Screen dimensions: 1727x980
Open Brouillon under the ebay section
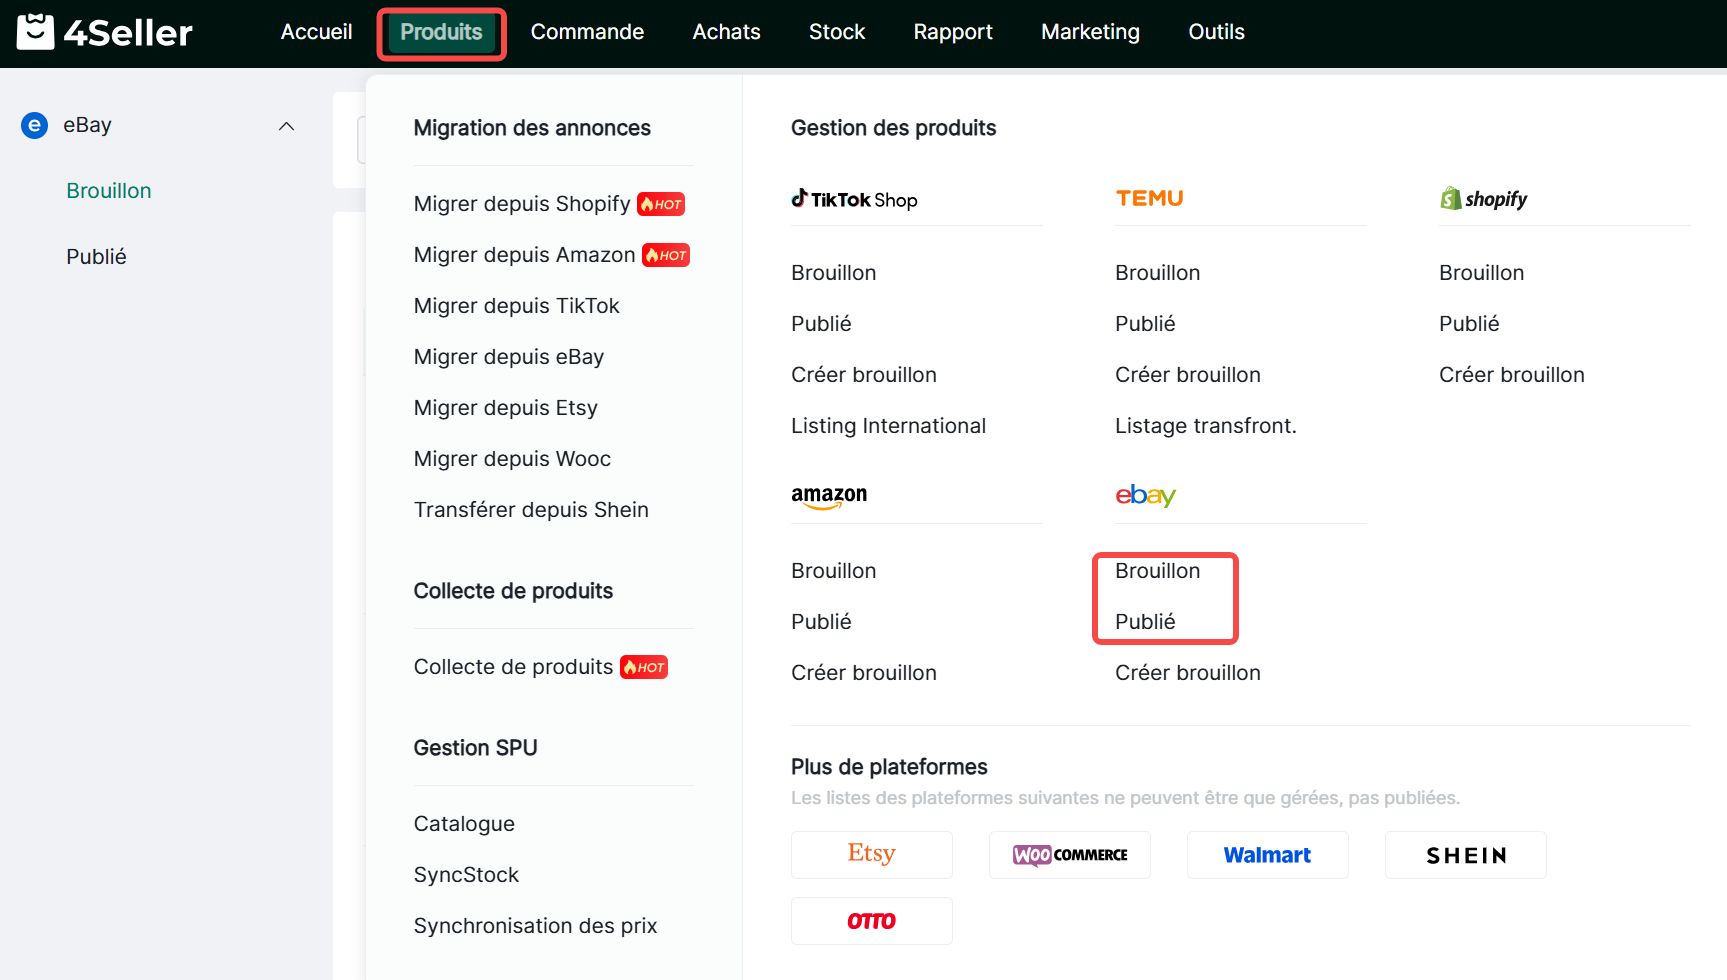point(1157,571)
